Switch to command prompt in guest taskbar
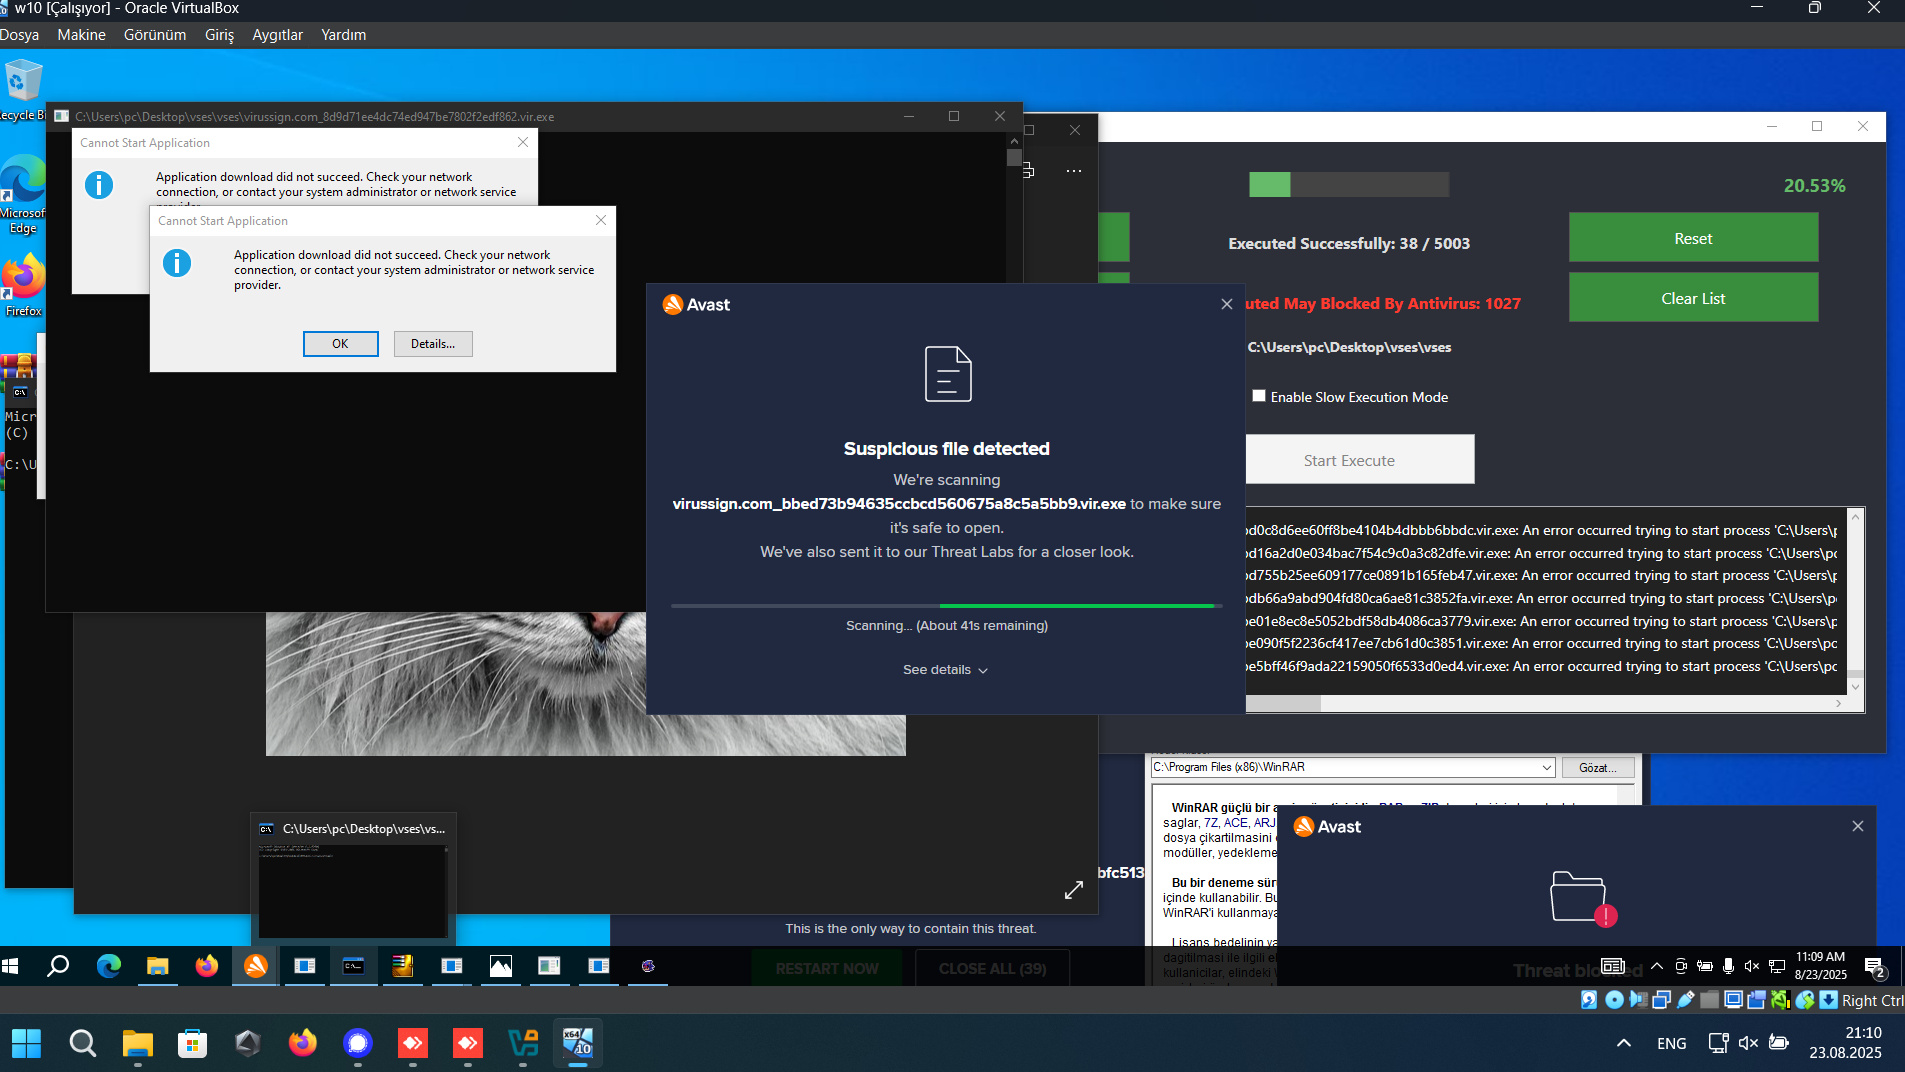Viewport: 1905px width, 1072px height. pos(354,966)
